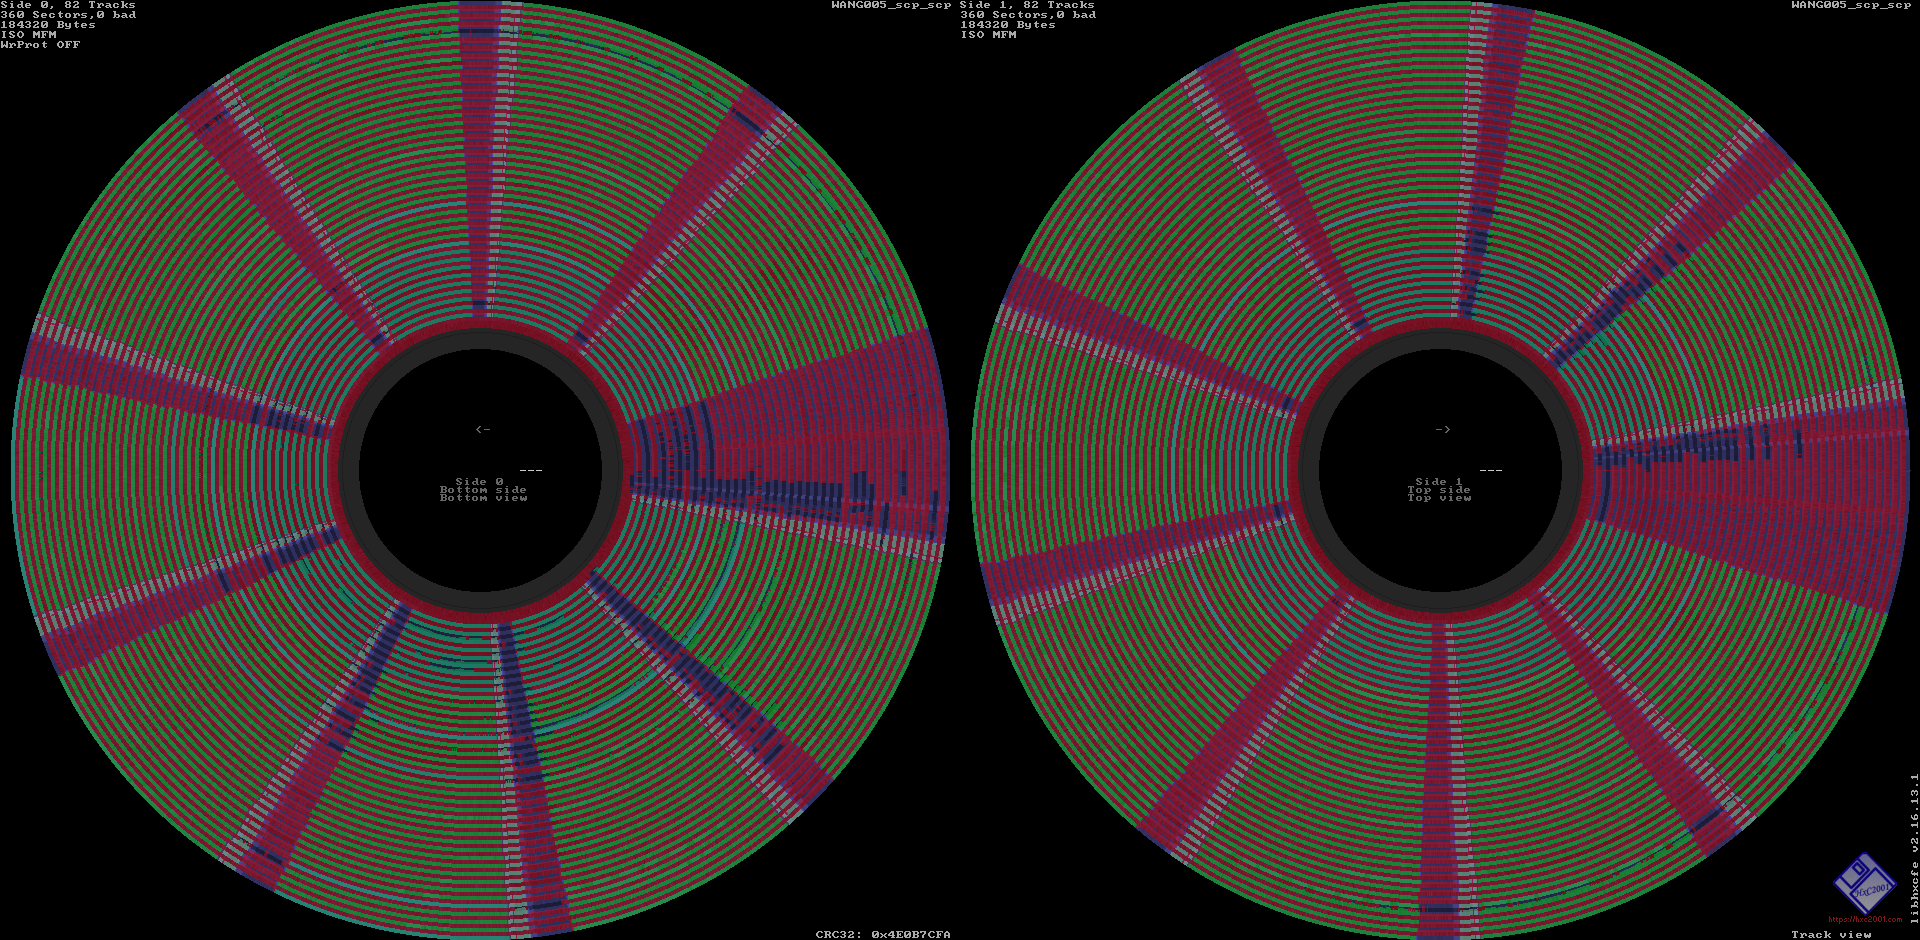The height and width of the screenshot is (940, 1920).
Task: Click the "WrProt OFF" status text
Action: pos(40,45)
